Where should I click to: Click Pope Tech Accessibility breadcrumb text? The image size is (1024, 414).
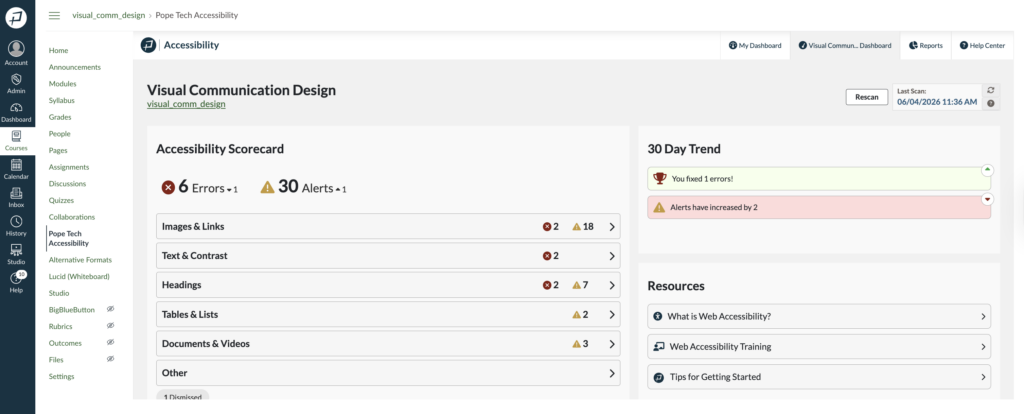[x=197, y=15]
